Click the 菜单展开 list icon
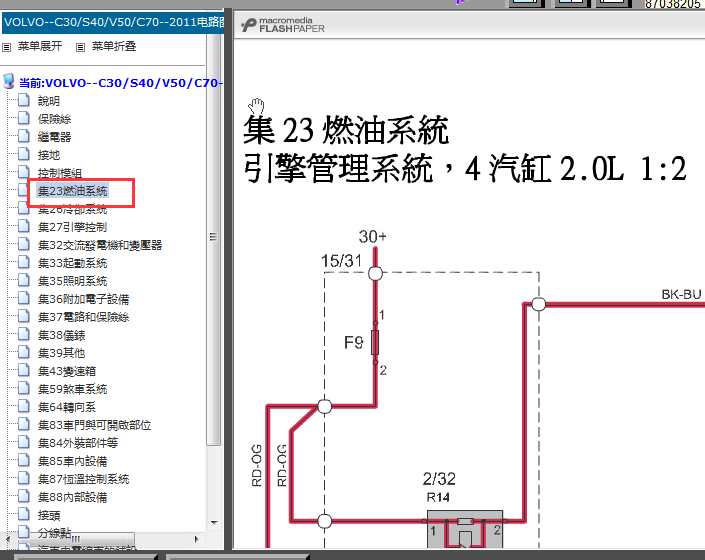The width and height of the screenshot is (705, 560). [x=7, y=47]
